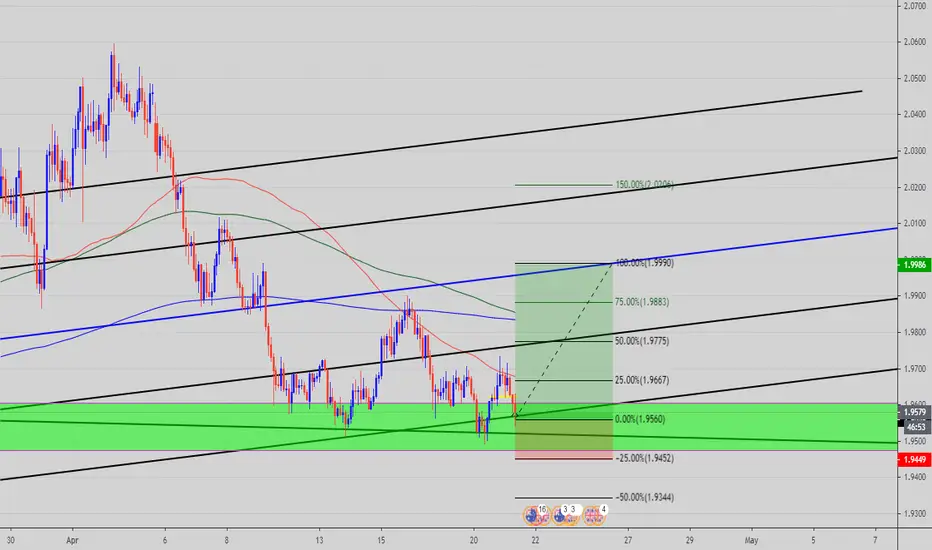Select the -25.00%(1.9452) Fibonacci level label
932x550 pixels.
coord(644,458)
